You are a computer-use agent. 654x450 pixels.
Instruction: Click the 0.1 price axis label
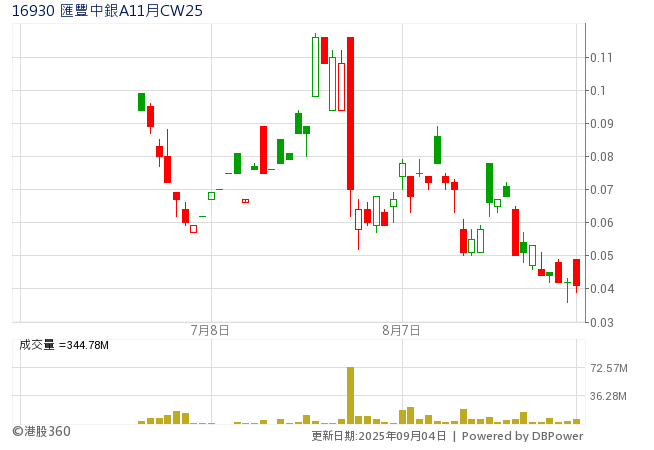tap(598, 91)
